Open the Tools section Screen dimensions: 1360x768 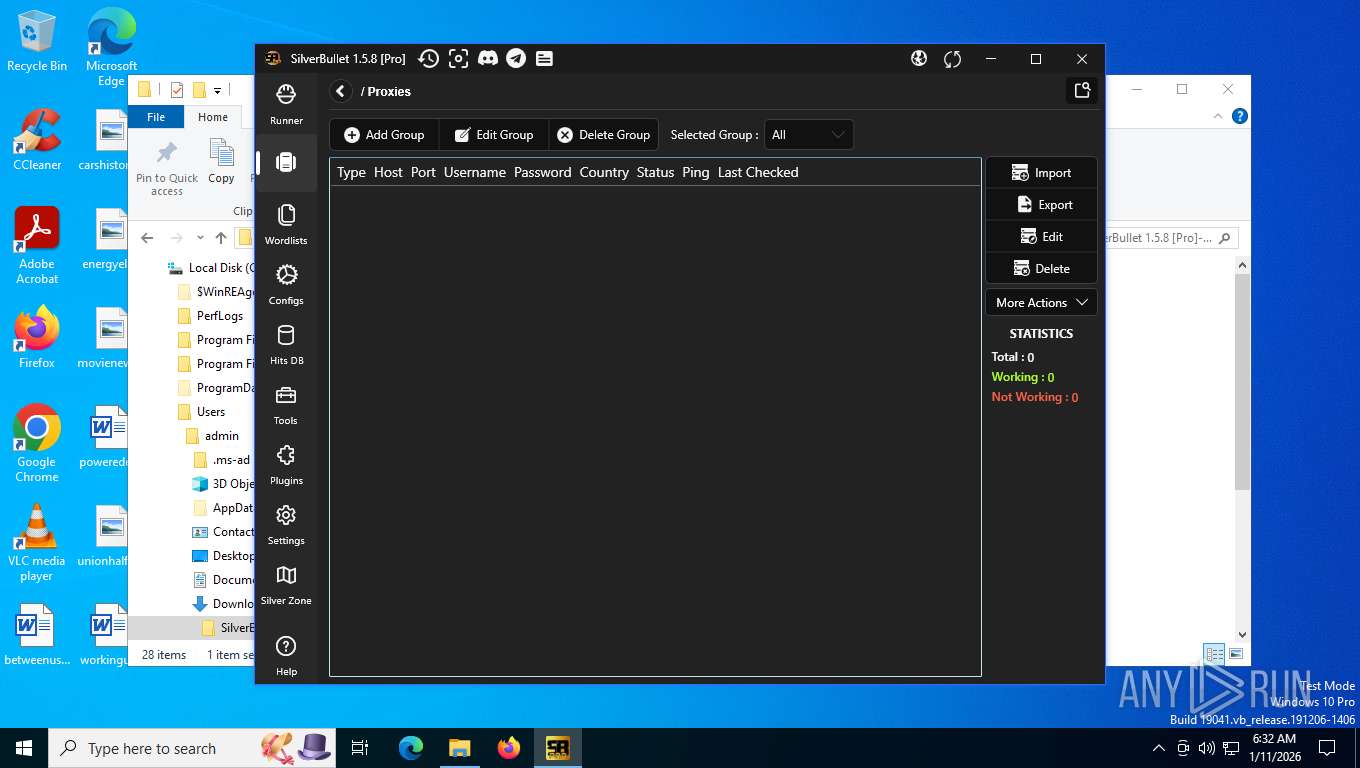[286, 404]
